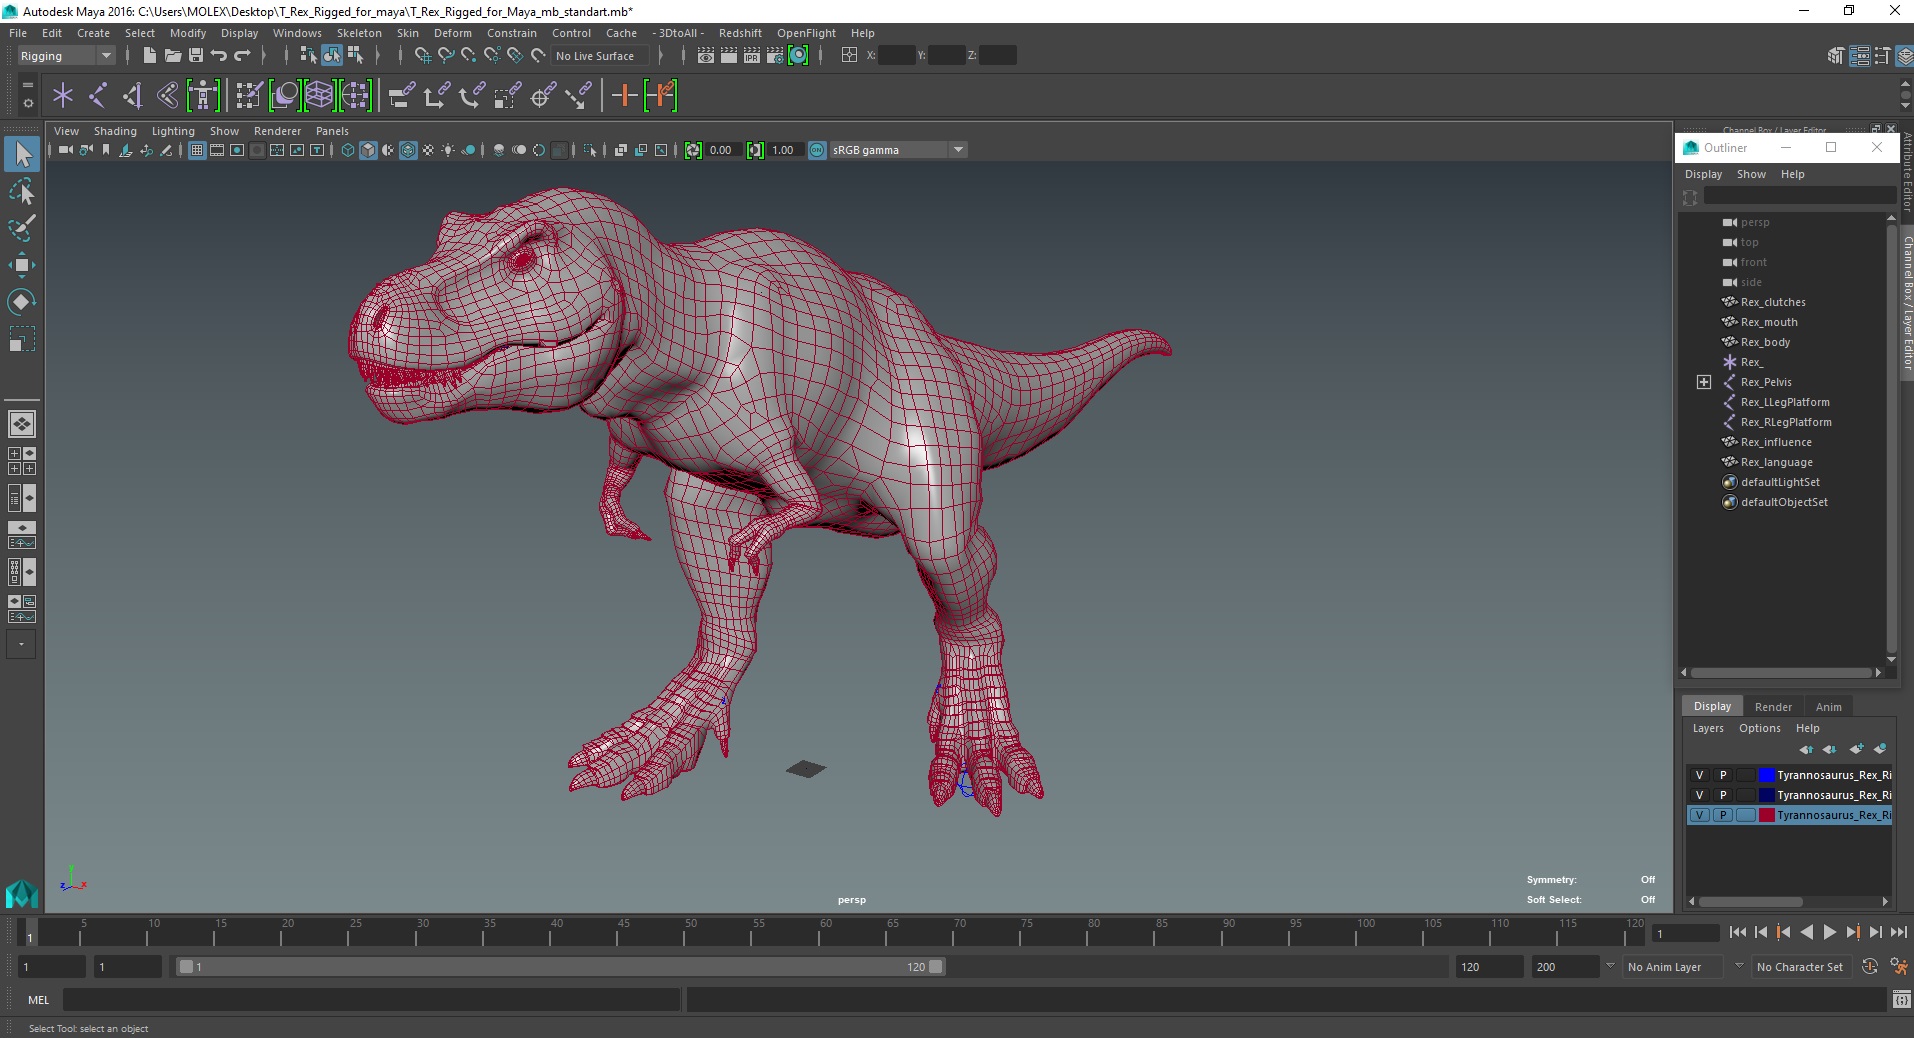
Task: Switch to the Render layers tab
Action: click(x=1773, y=706)
